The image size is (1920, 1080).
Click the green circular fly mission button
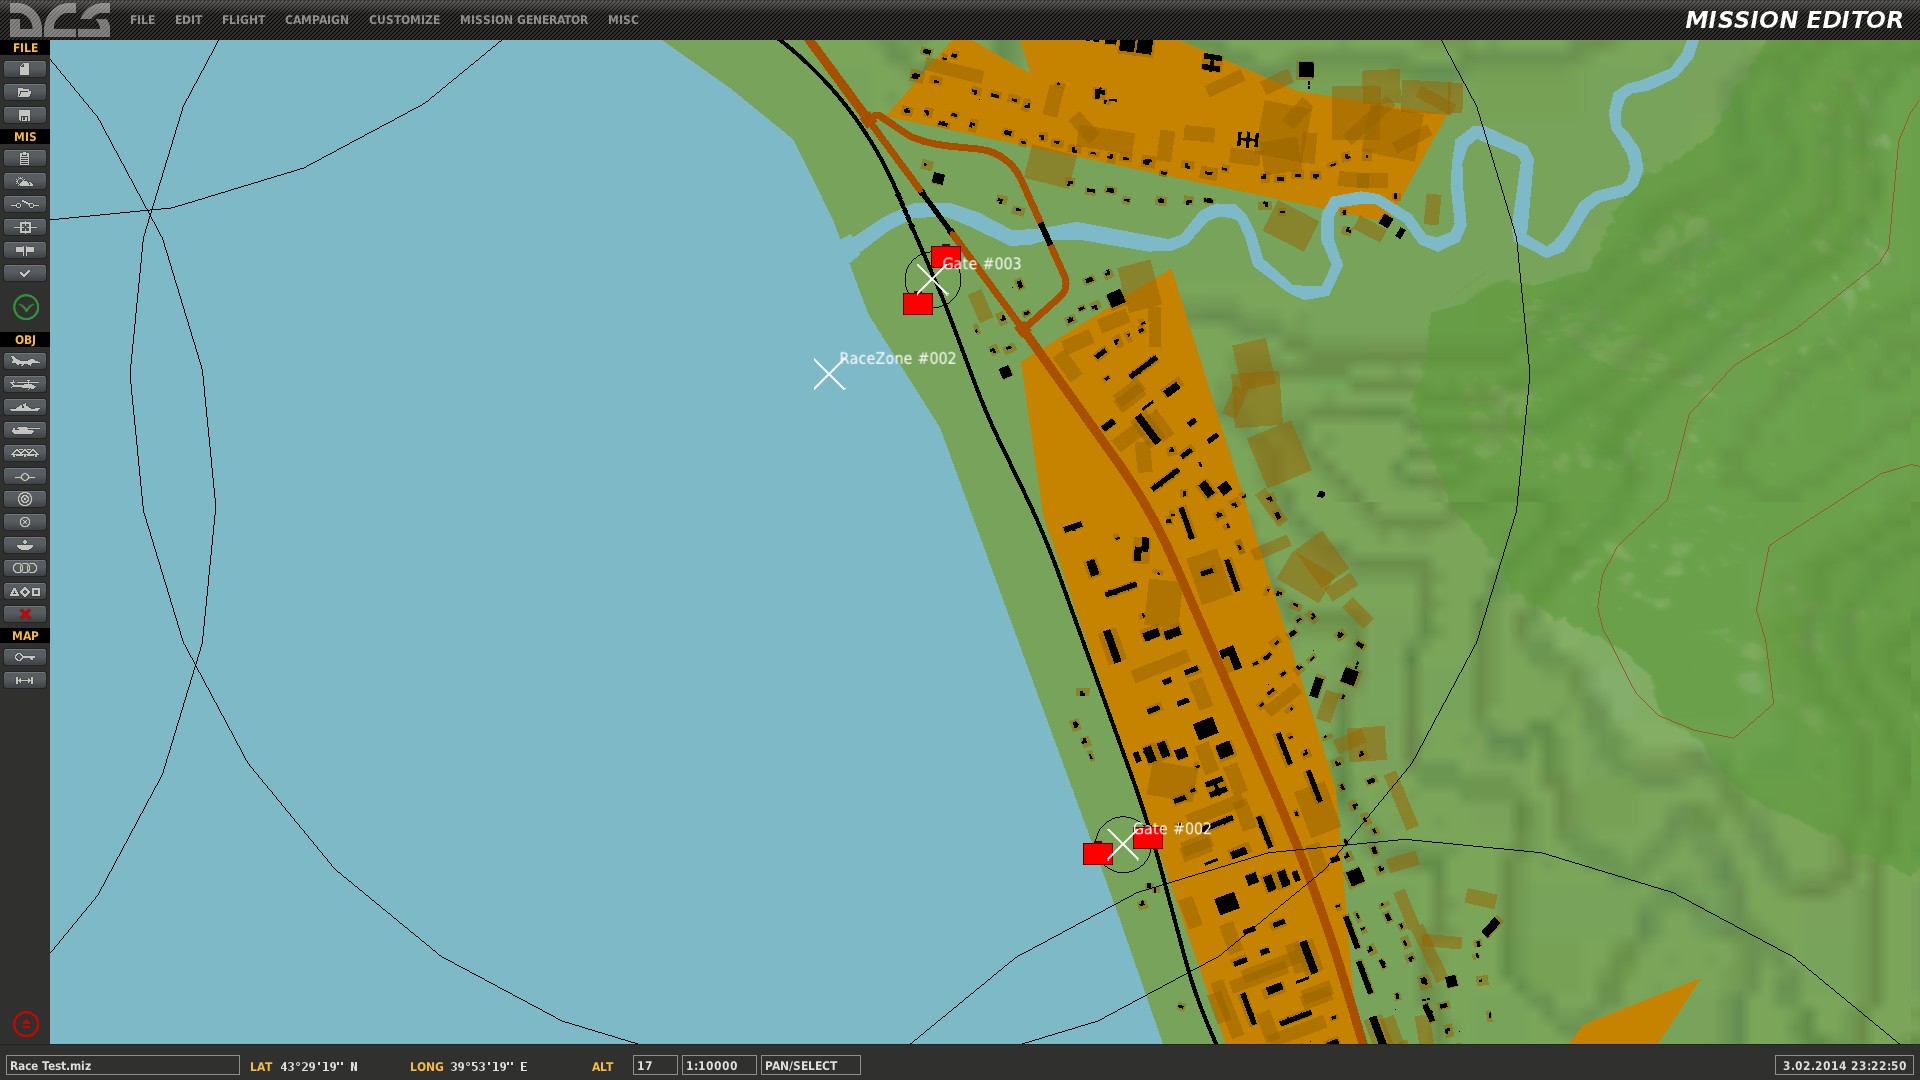click(x=26, y=307)
